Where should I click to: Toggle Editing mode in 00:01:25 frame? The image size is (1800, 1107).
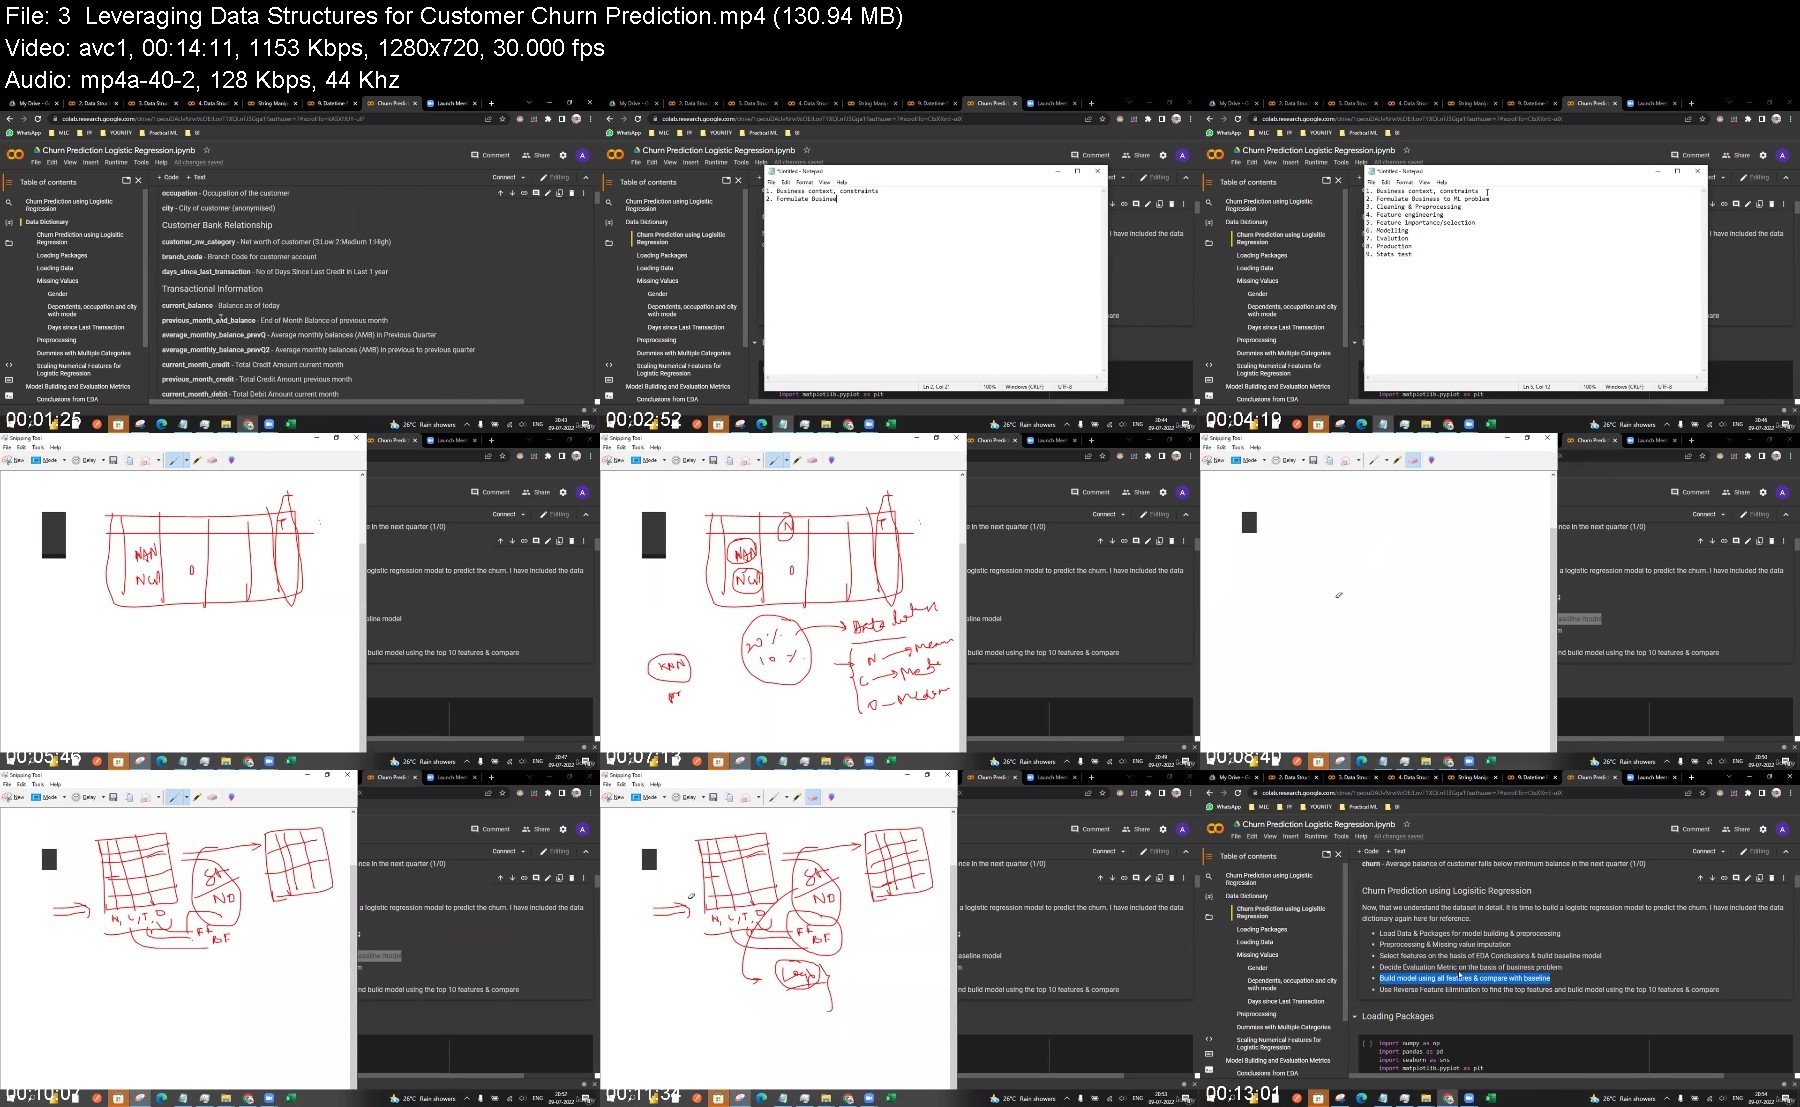tap(555, 177)
